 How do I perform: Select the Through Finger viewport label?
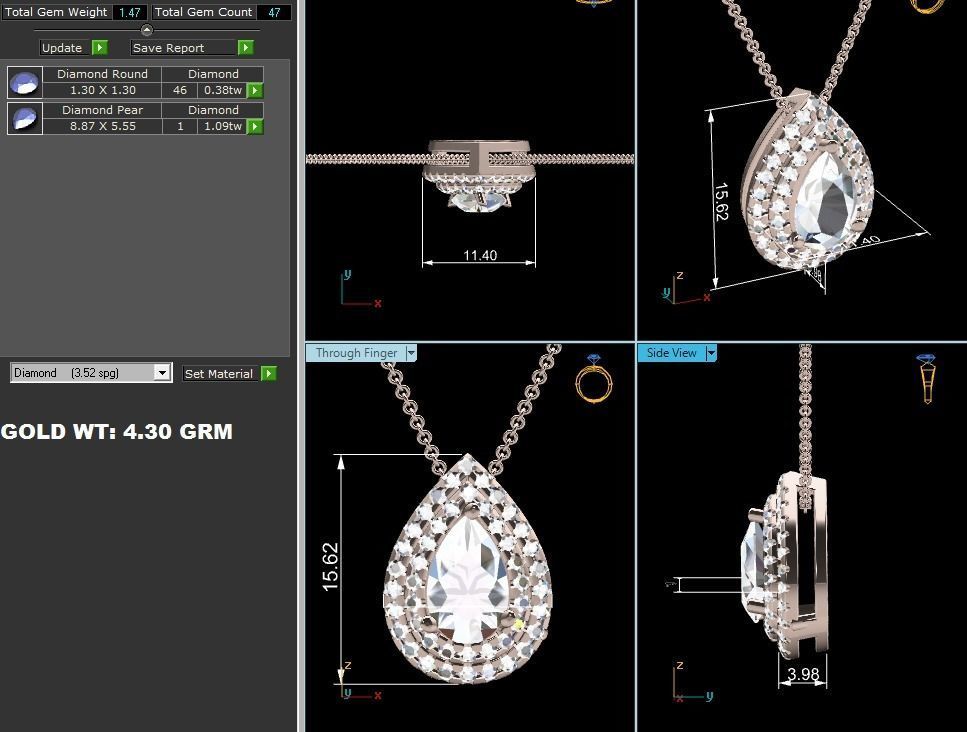coord(356,353)
